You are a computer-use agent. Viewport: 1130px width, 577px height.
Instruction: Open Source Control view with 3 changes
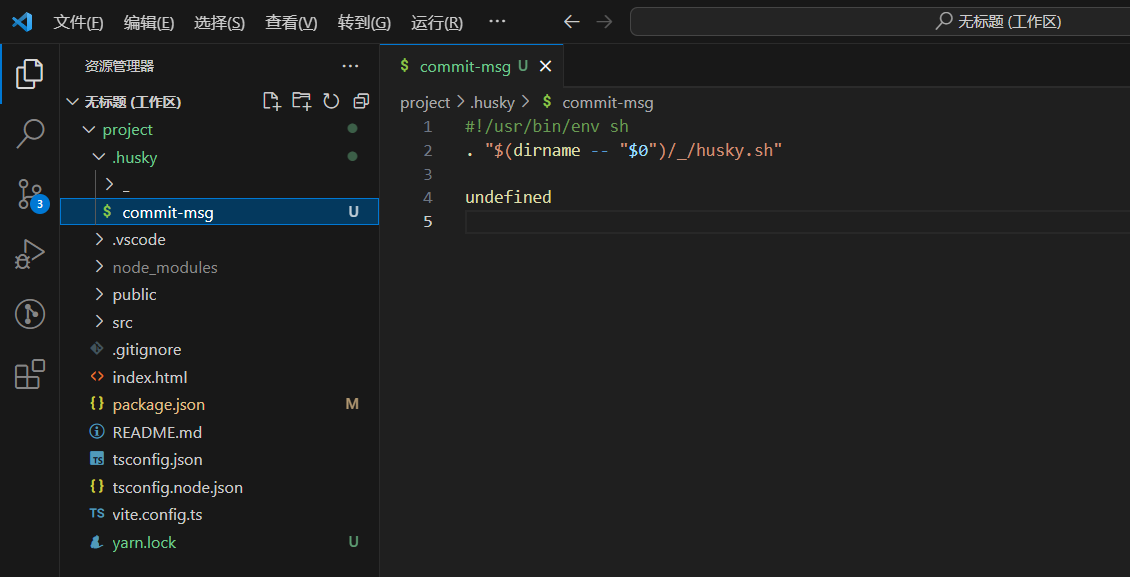pyautogui.click(x=30, y=194)
